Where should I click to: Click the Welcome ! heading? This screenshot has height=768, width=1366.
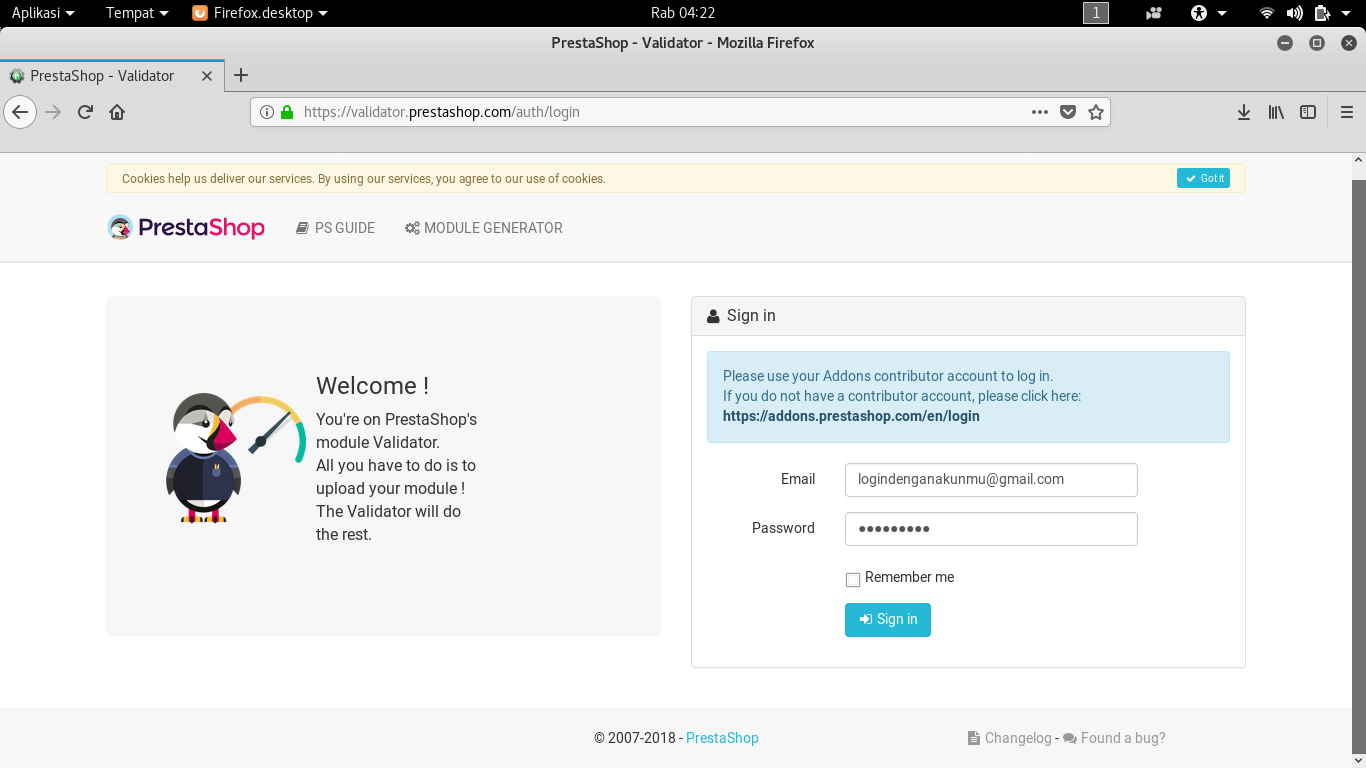click(x=372, y=386)
